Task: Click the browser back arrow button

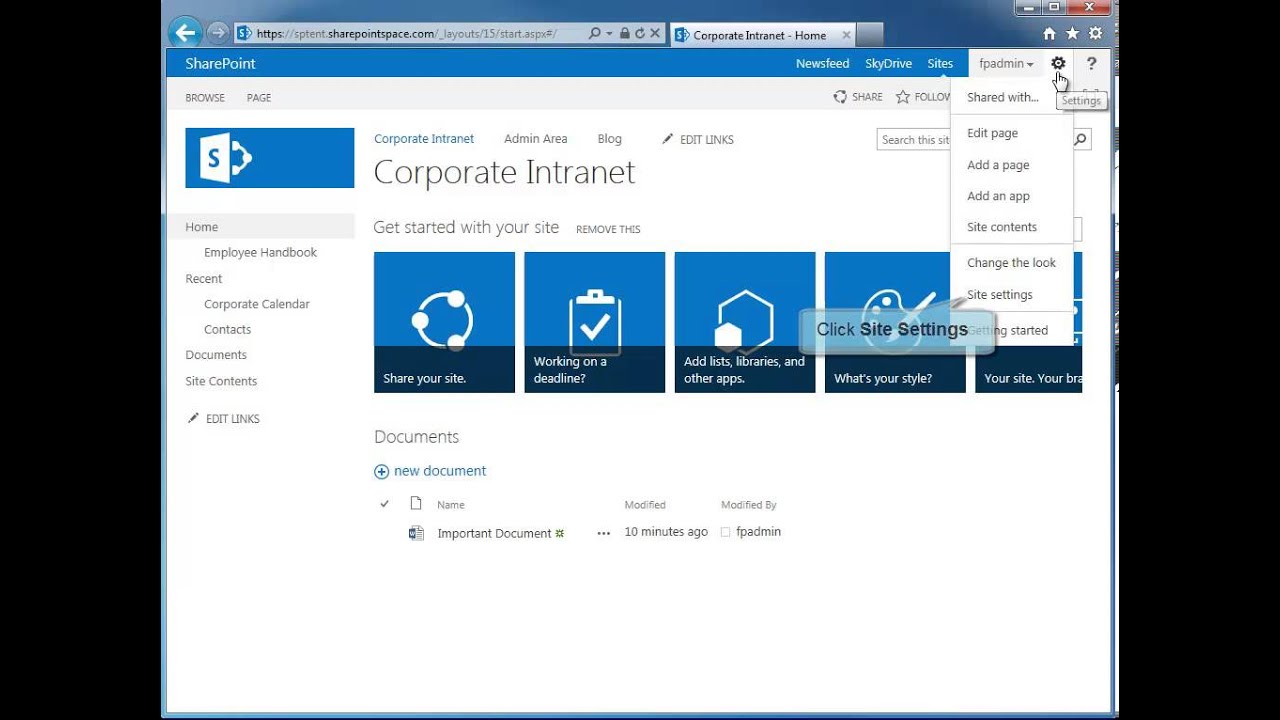Action: [185, 33]
